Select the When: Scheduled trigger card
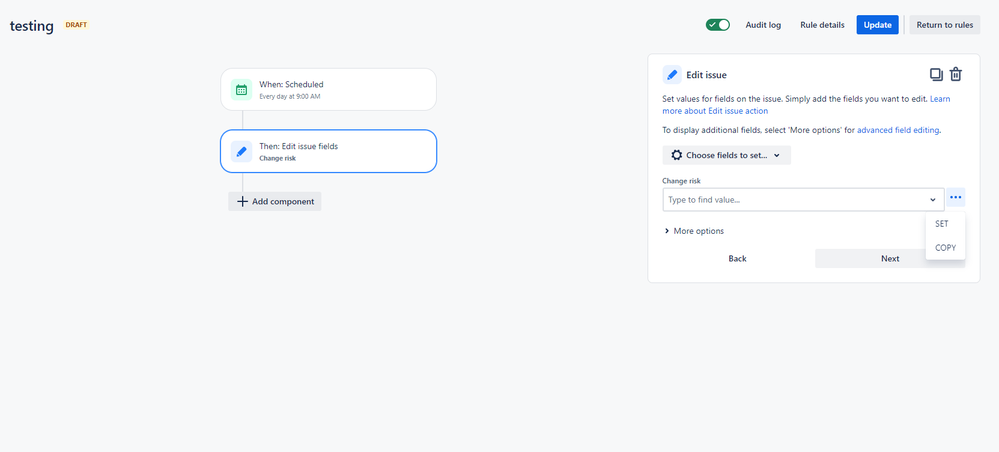Screen dimensions: 999x452 pyautogui.click(x=328, y=89)
